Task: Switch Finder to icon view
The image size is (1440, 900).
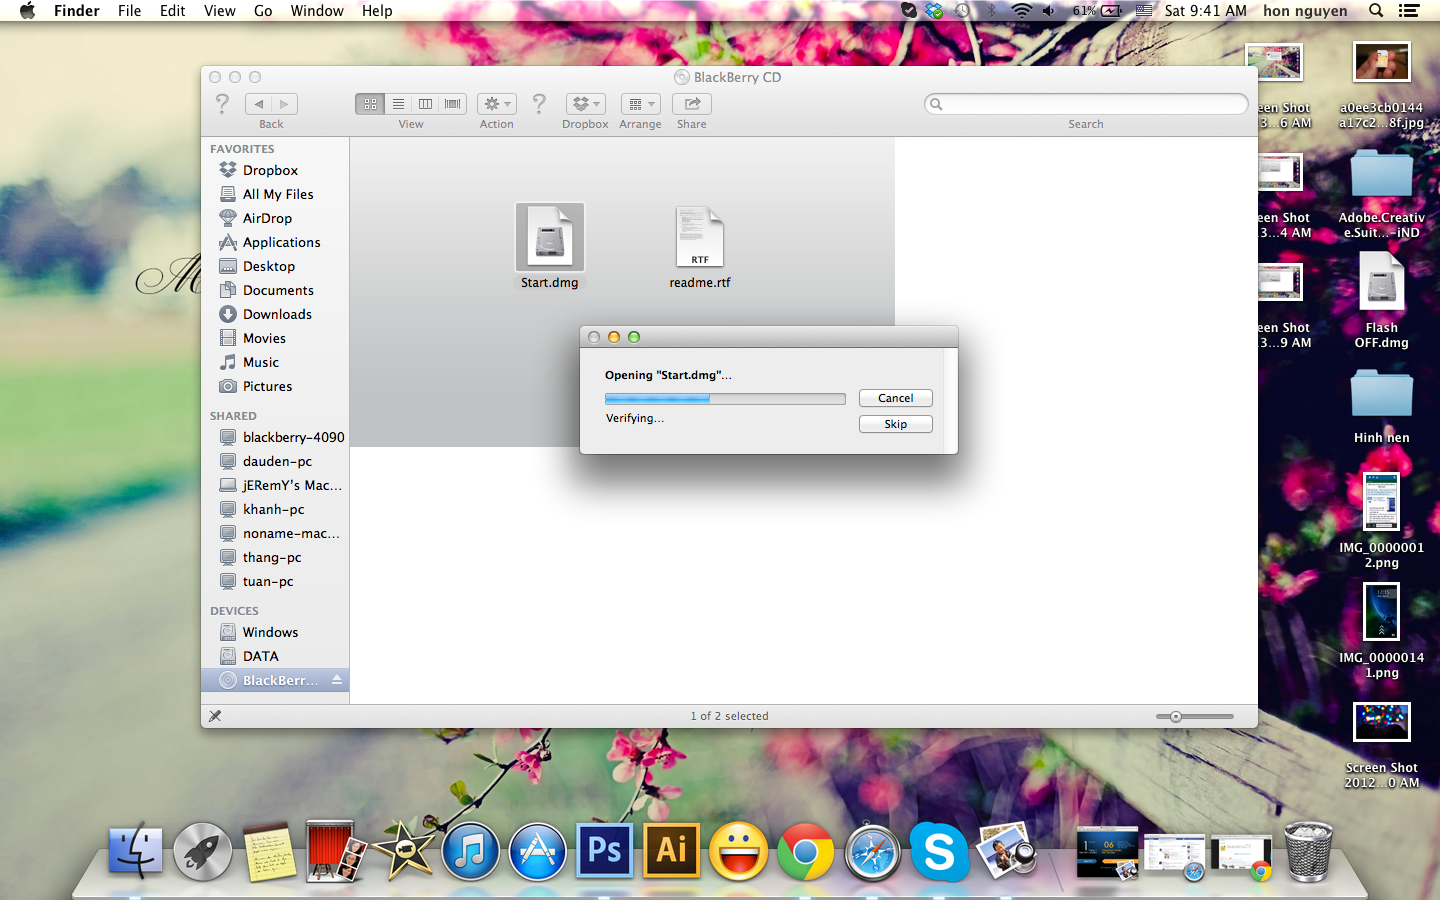Action: click(370, 104)
